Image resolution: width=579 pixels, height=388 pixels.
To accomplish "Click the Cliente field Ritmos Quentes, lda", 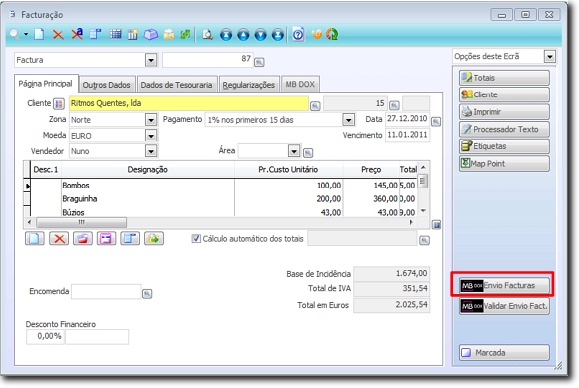I will pos(189,103).
